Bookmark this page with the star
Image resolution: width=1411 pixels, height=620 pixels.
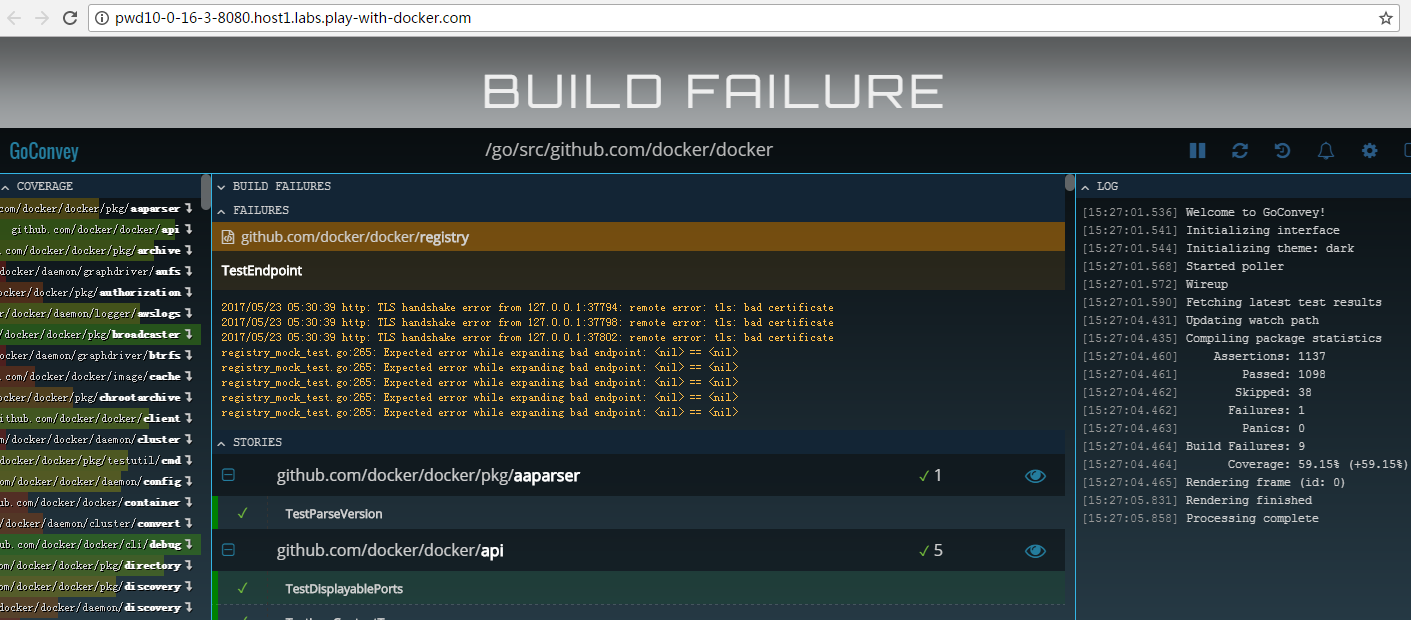[x=1386, y=18]
